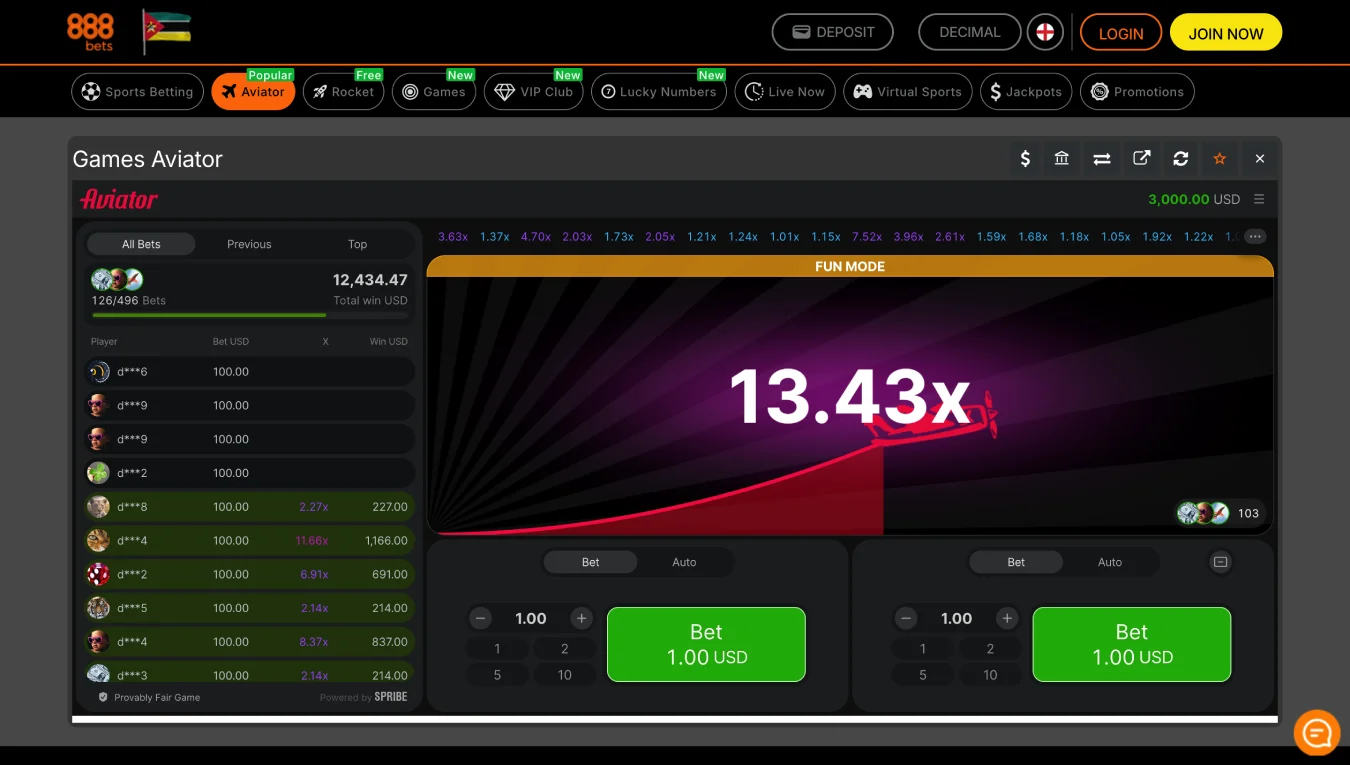1350x765 pixels.
Task: Open the Aviator hamburger menu
Action: pyautogui.click(x=1259, y=199)
